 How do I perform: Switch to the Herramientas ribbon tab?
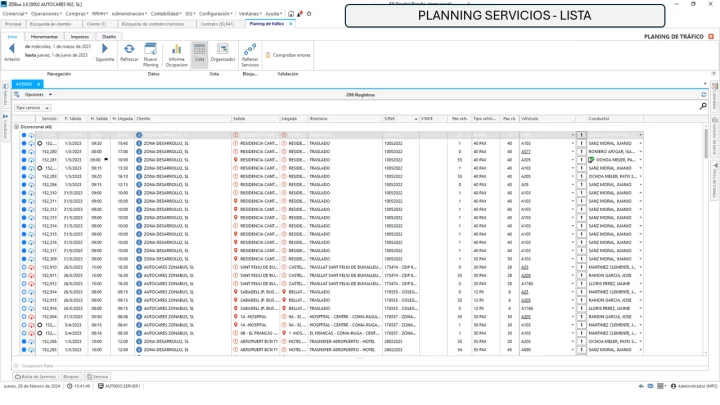44,35
